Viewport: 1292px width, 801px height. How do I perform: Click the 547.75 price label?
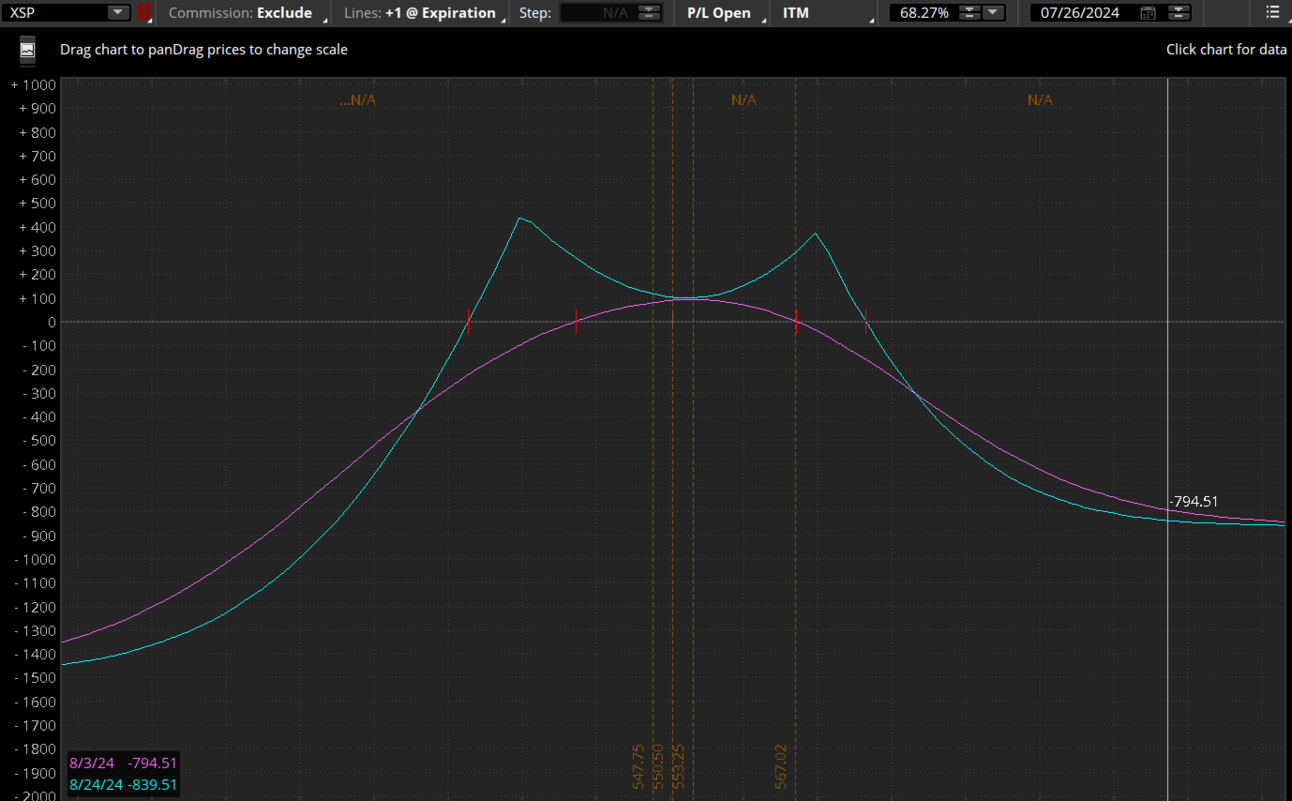pyautogui.click(x=639, y=767)
